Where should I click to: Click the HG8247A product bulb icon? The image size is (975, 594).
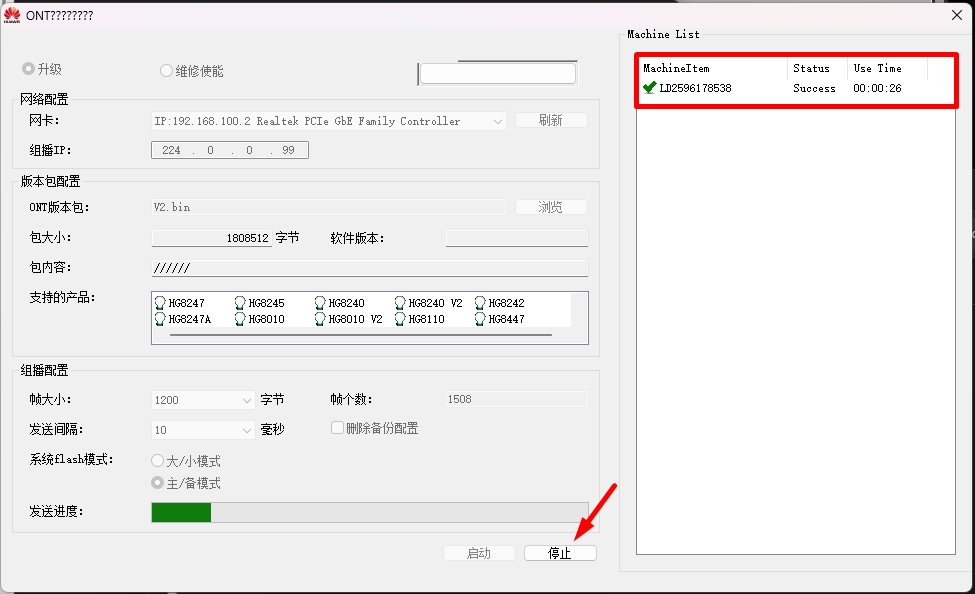coord(160,320)
